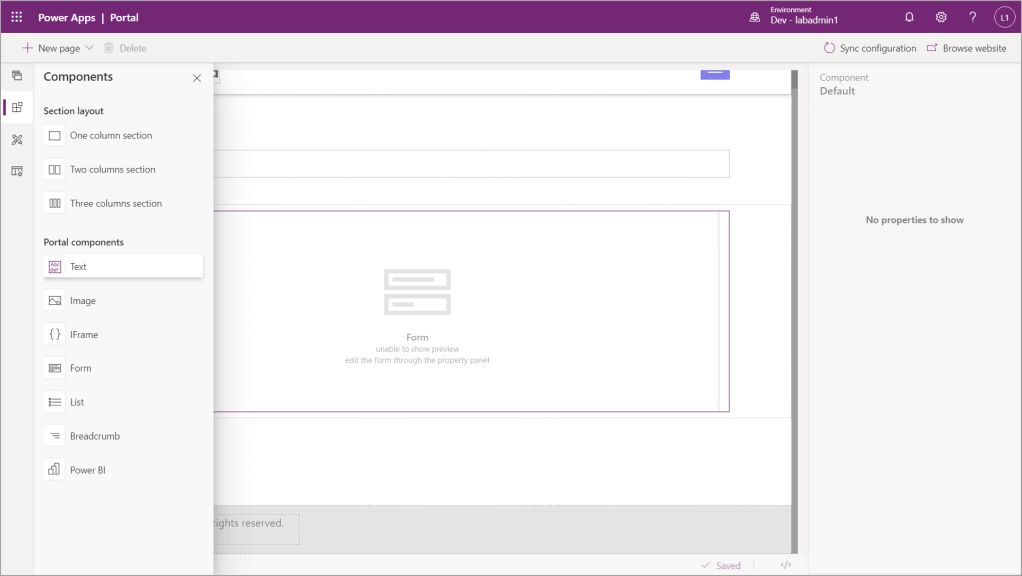The height and width of the screenshot is (576, 1022).
Task: Open the Themes icon in left rail
Action: 17,140
